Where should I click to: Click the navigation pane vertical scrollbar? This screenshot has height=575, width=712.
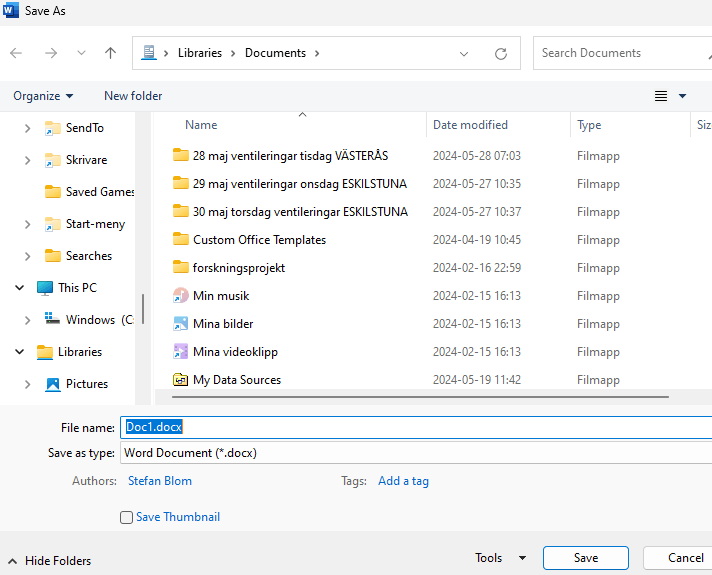(x=143, y=309)
